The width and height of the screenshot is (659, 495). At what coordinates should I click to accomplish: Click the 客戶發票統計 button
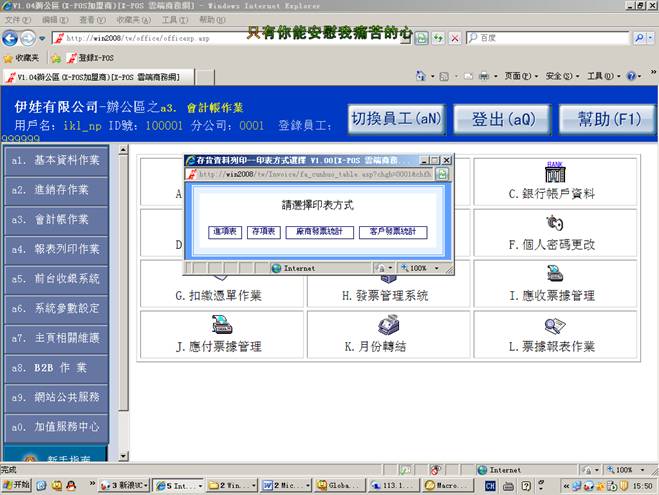coord(392,232)
